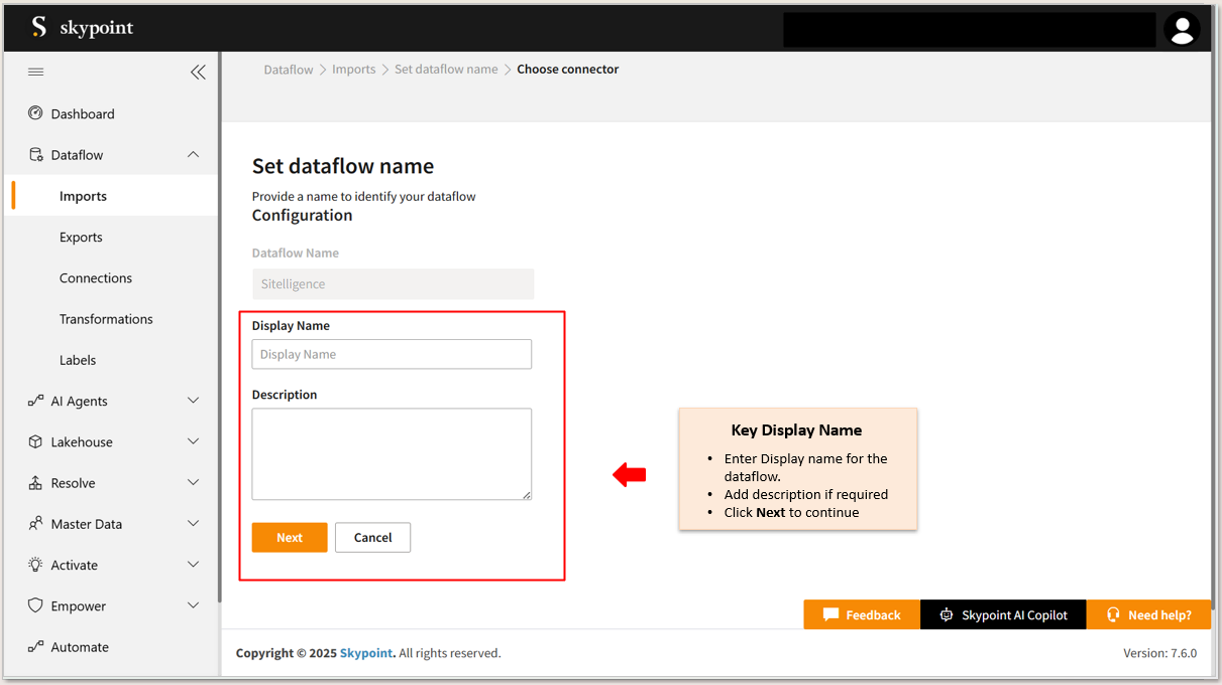Click the Dashboard gauge icon
1222x685 pixels.
pos(36,114)
